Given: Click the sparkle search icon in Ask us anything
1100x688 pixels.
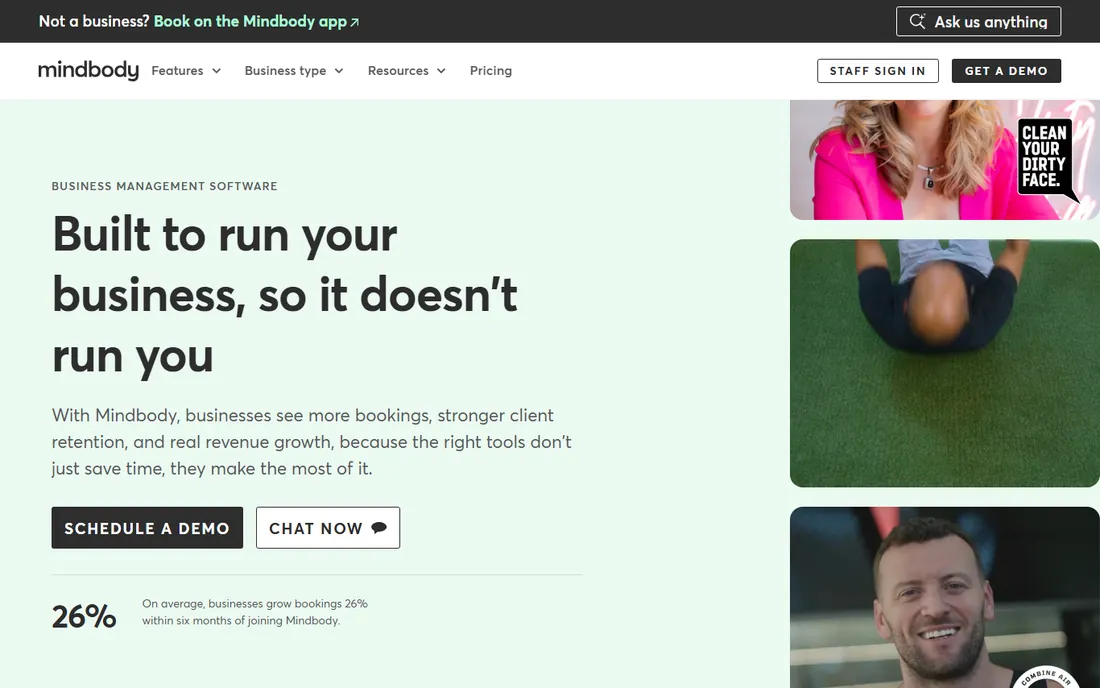Looking at the screenshot, I should pyautogui.click(x=917, y=21).
